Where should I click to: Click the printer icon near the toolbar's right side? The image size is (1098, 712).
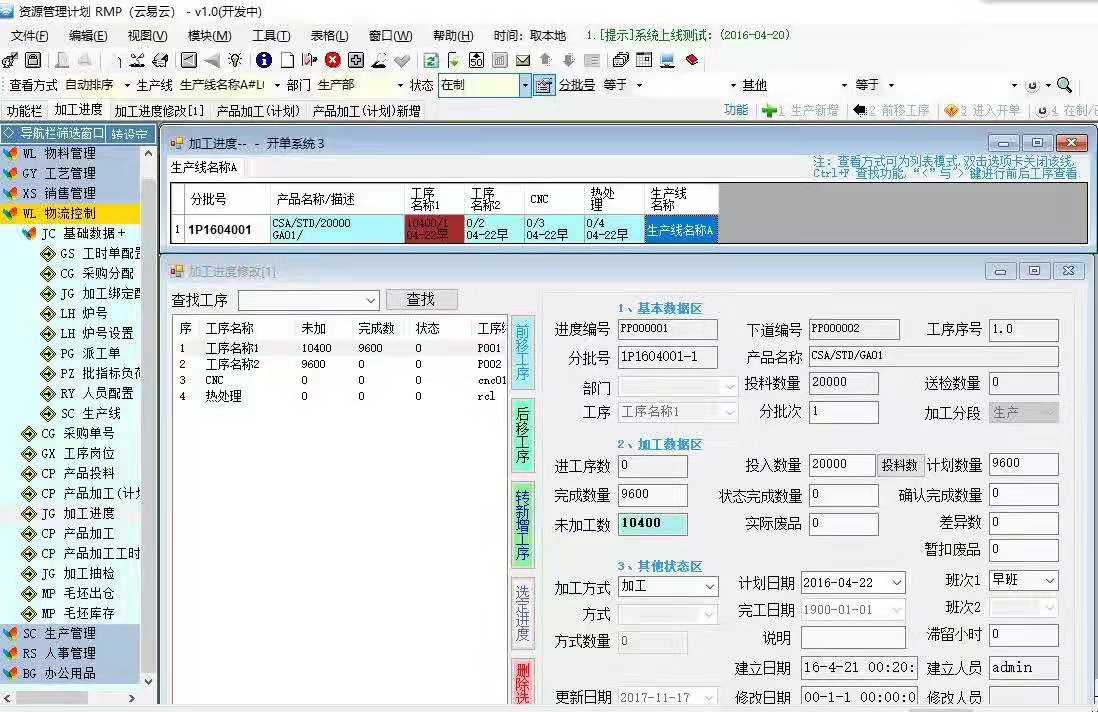(620, 60)
